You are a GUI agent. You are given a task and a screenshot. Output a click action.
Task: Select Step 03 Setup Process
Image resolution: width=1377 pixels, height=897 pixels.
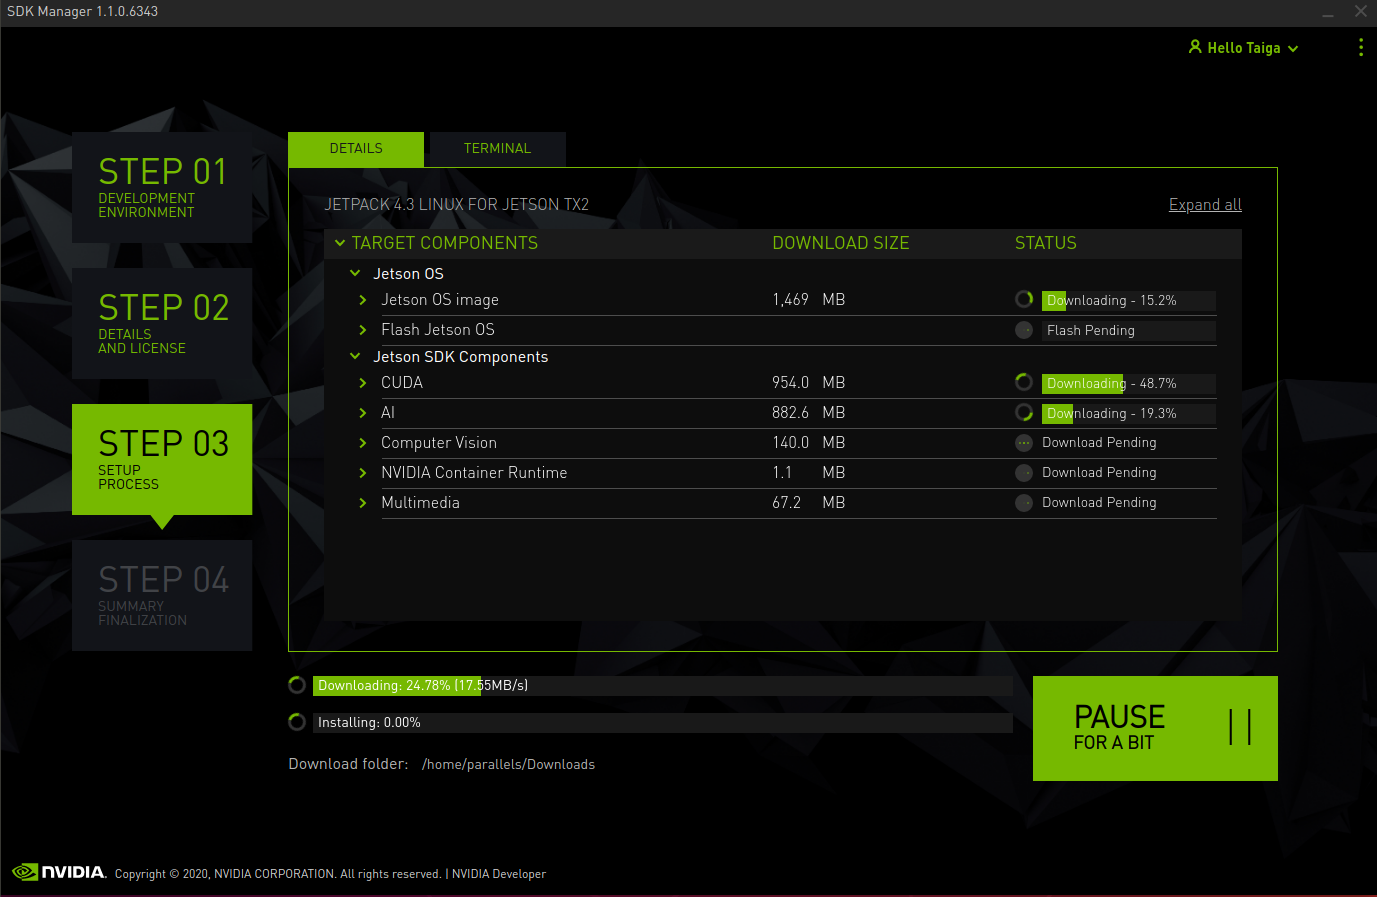[162, 459]
